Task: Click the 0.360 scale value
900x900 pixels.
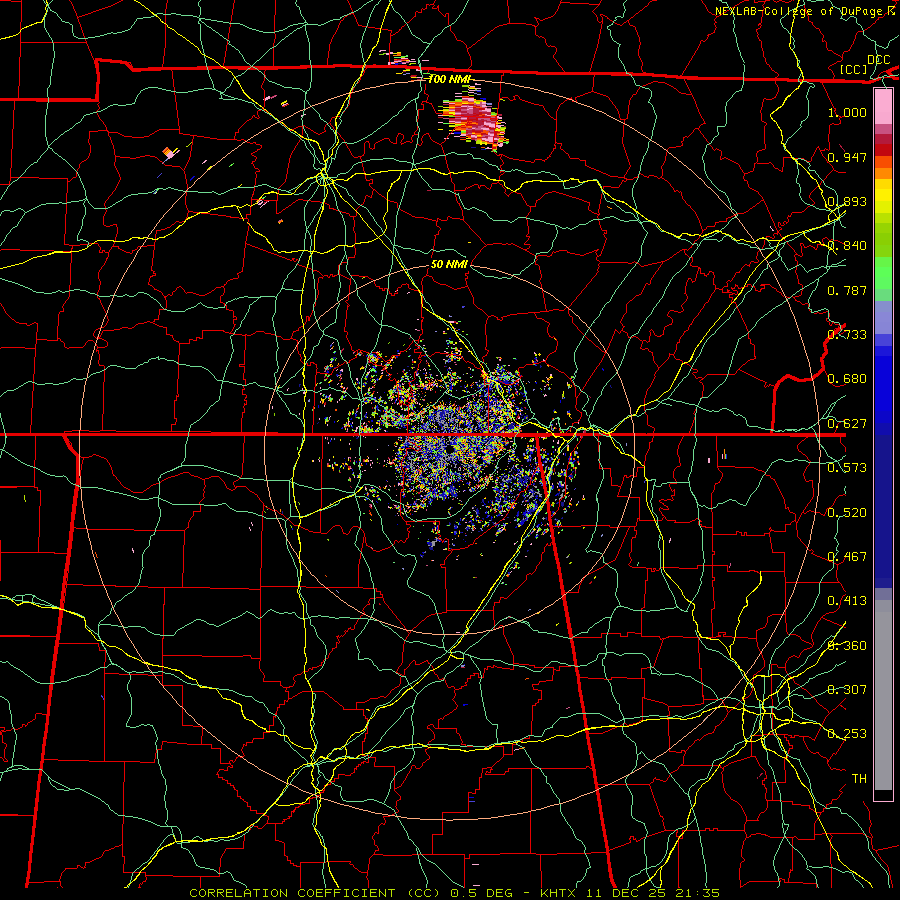Action: tap(847, 646)
